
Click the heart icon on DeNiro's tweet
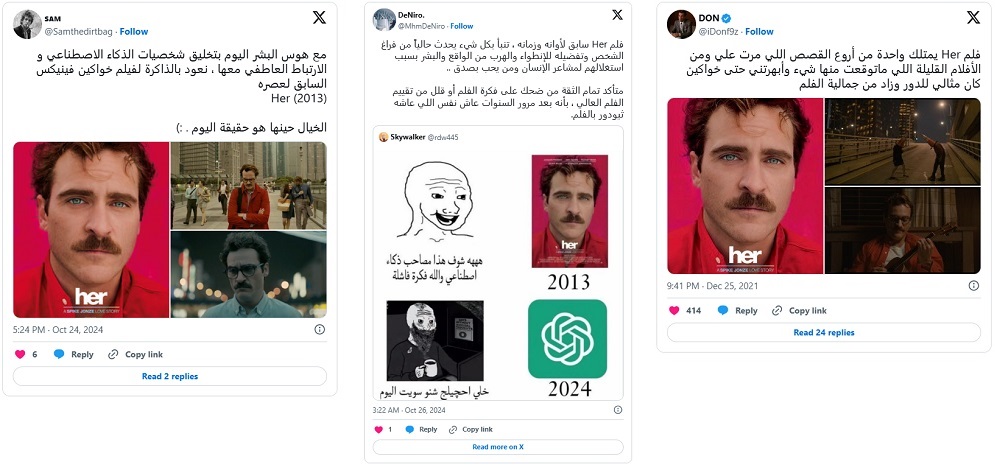[x=379, y=429]
